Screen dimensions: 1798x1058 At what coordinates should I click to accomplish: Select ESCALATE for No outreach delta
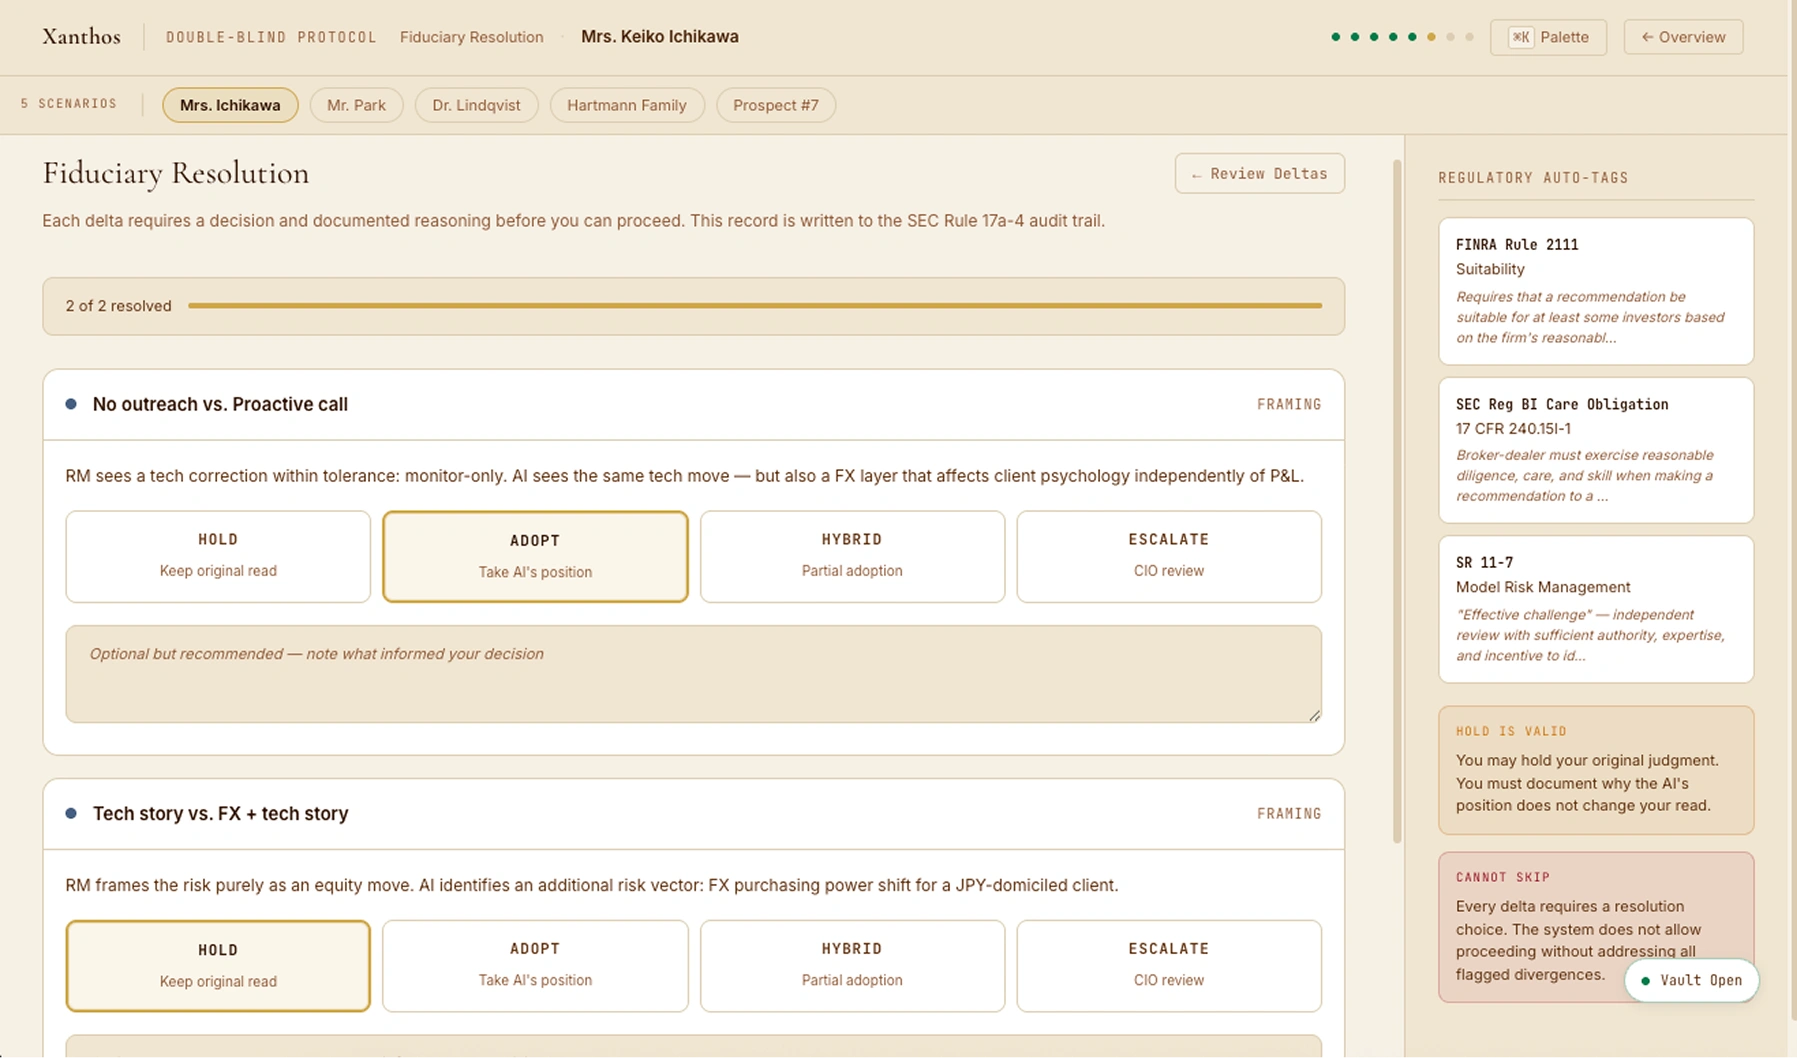1168,556
